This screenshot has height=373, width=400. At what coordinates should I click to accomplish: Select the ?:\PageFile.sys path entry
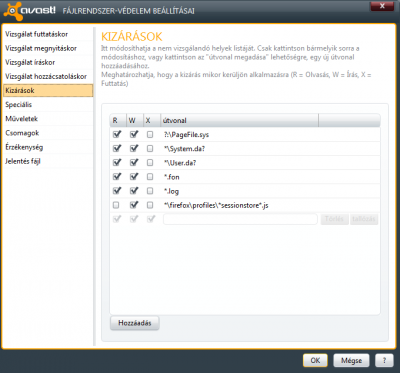pos(186,135)
